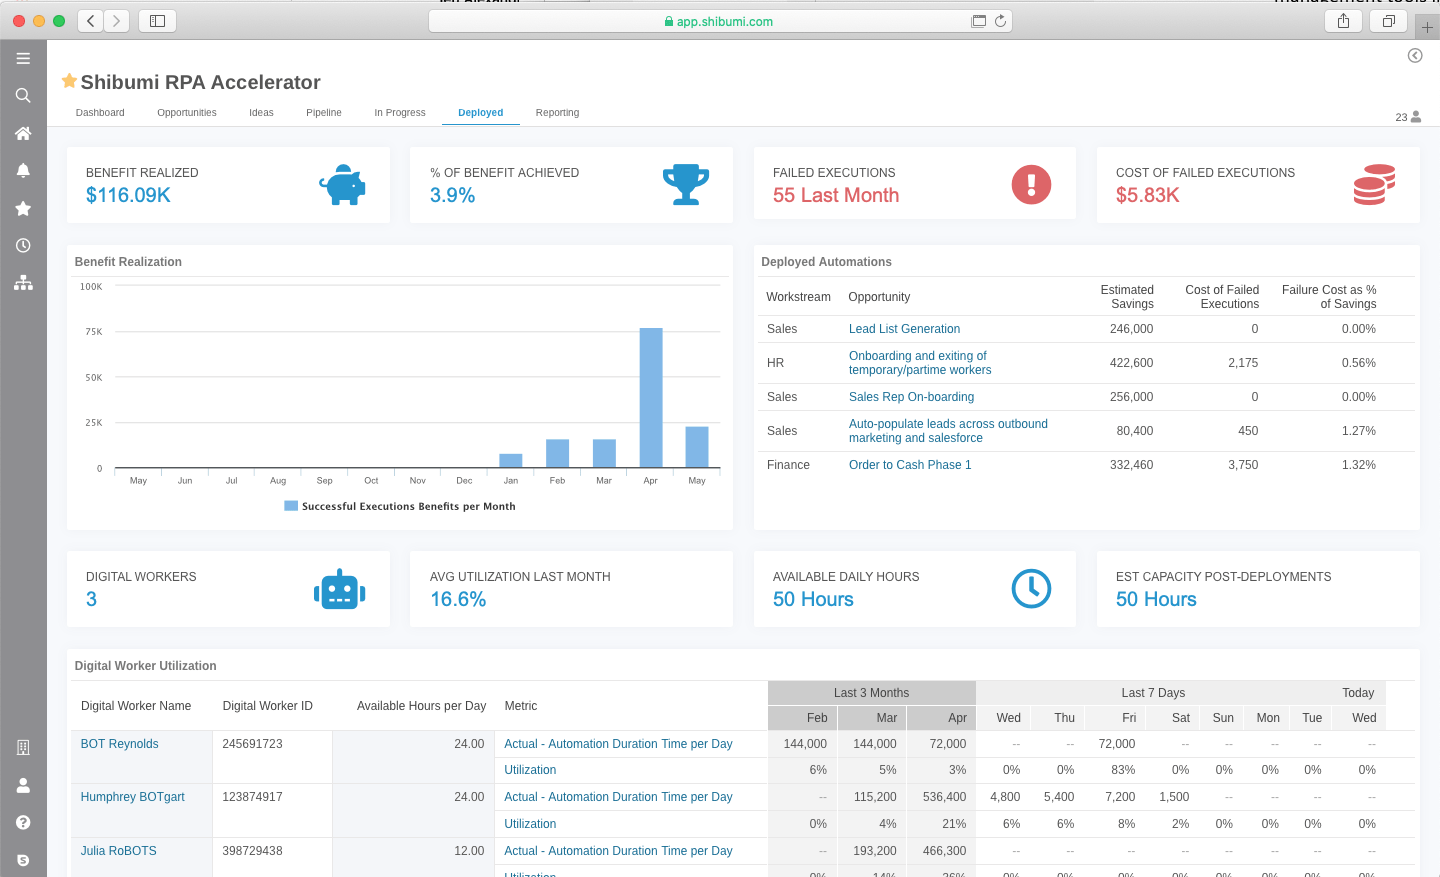This screenshot has width=1440, height=877.
Task: Open user profile icon in sidebar
Action: (x=23, y=785)
